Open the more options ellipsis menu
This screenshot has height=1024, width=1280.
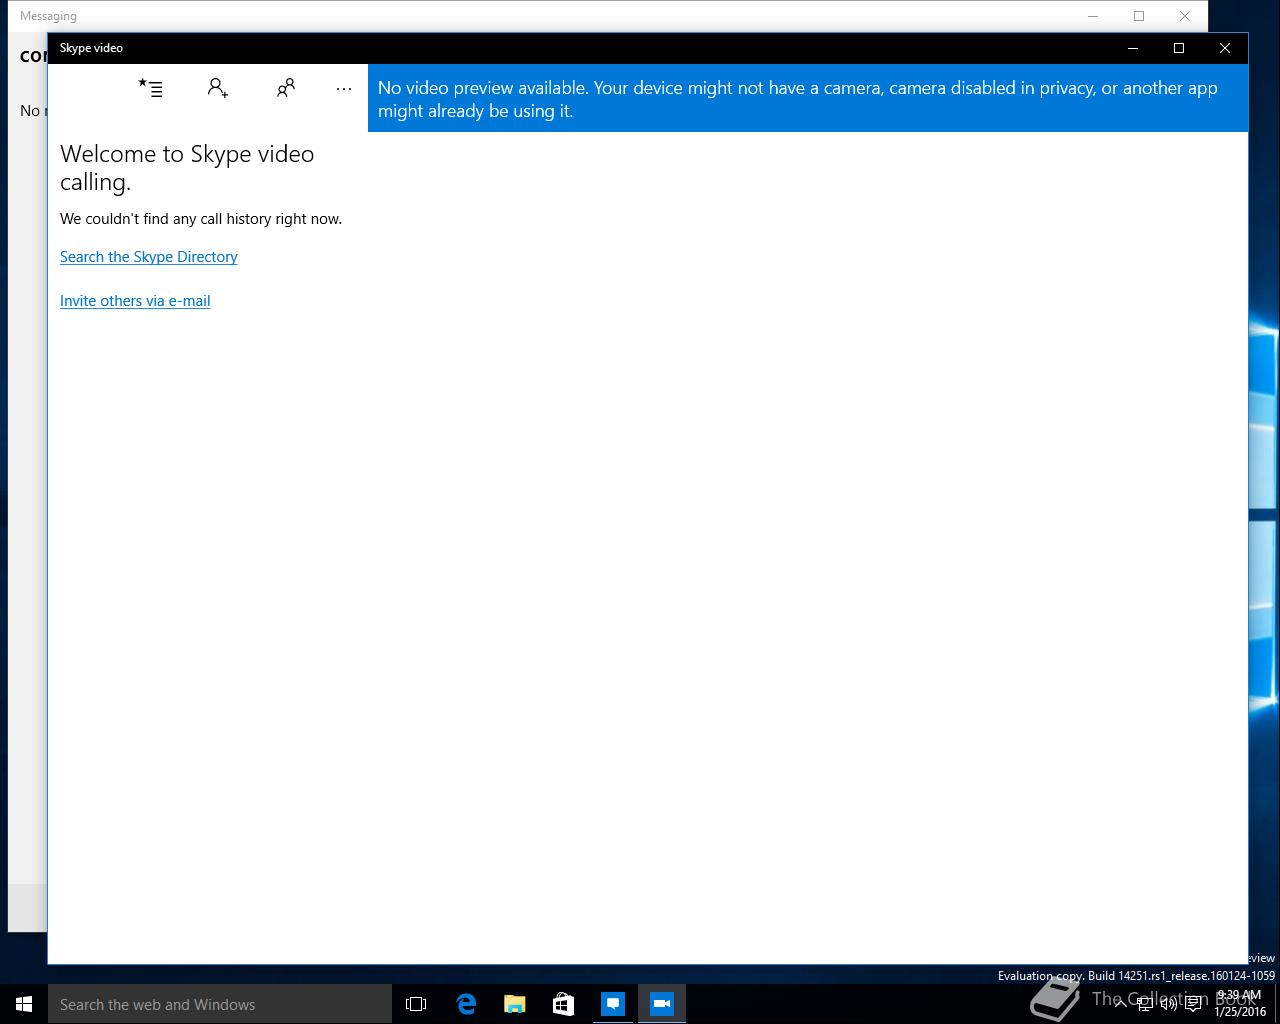[x=344, y=88]
